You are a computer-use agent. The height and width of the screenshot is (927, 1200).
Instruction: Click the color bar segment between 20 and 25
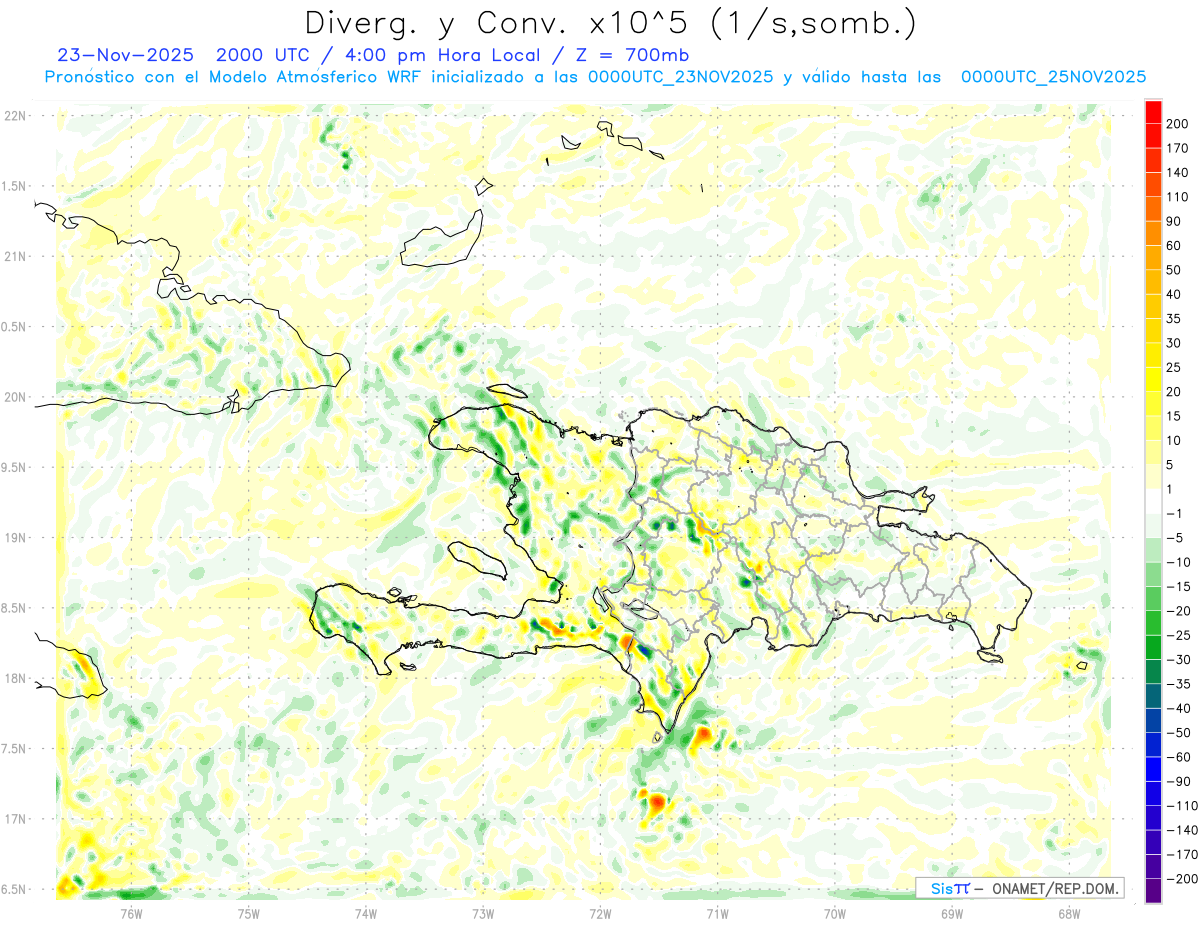(x=1153, y=380)
